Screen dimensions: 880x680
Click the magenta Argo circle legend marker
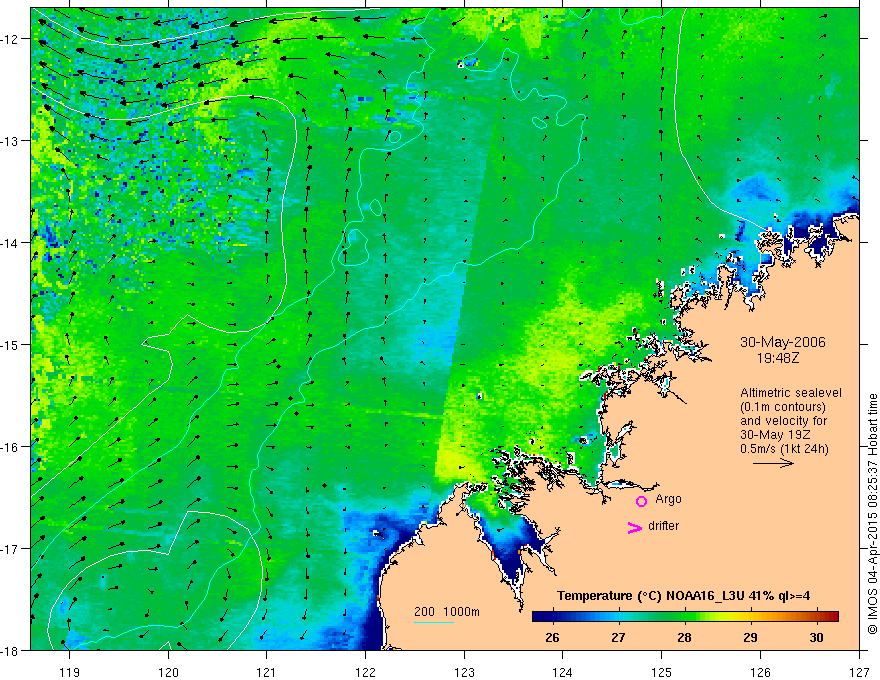tap(641, 501)
